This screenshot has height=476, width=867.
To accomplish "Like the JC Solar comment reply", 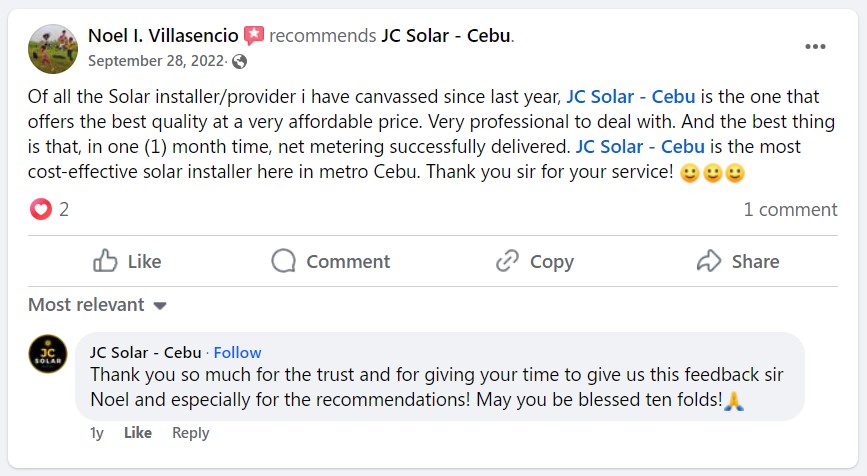I will [x=137, y=433].
